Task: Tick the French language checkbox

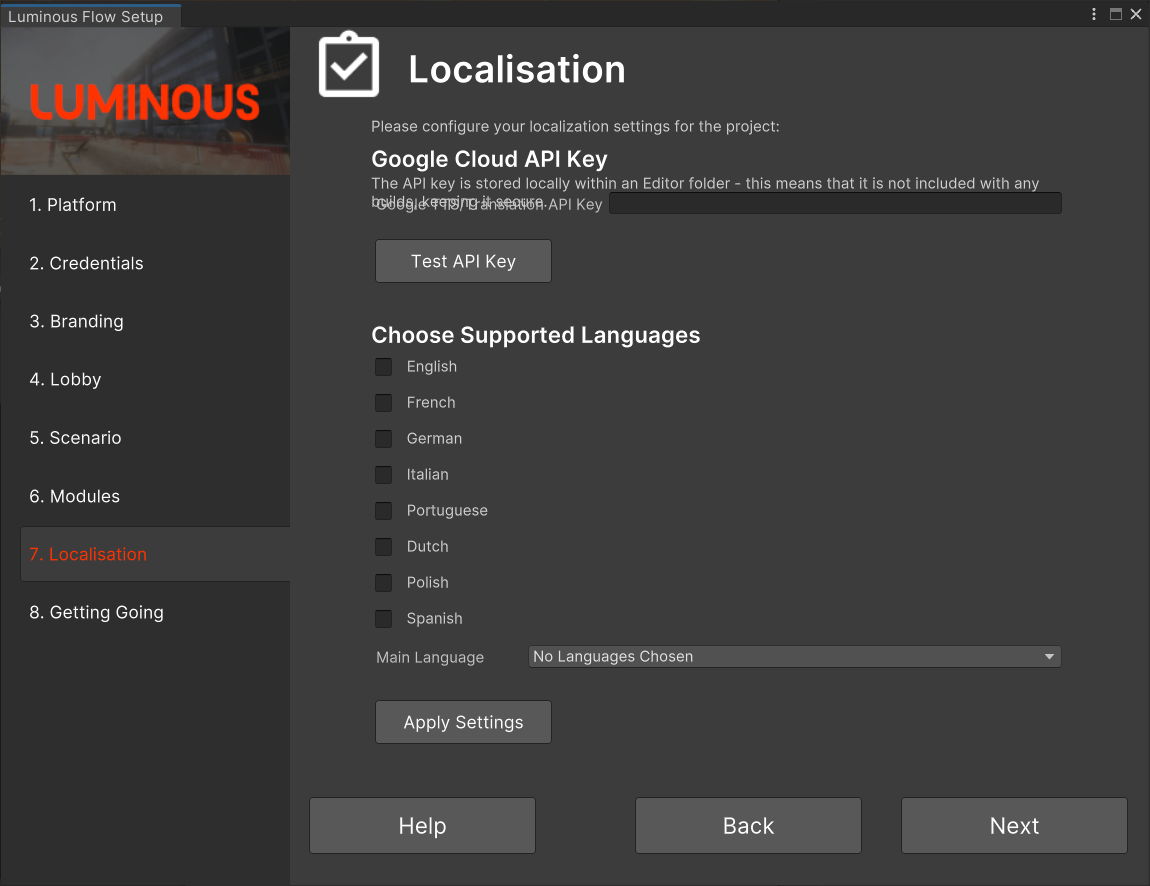Action: [383, 403]
